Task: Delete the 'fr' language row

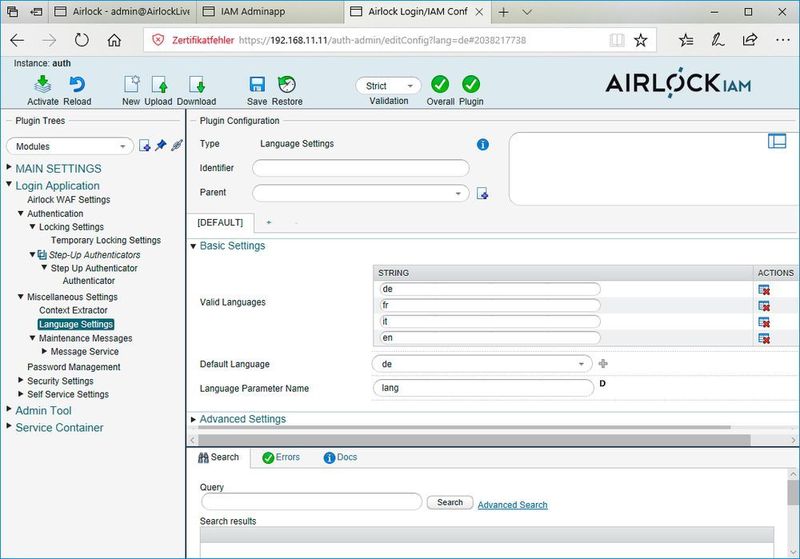Action: point(764,306)
